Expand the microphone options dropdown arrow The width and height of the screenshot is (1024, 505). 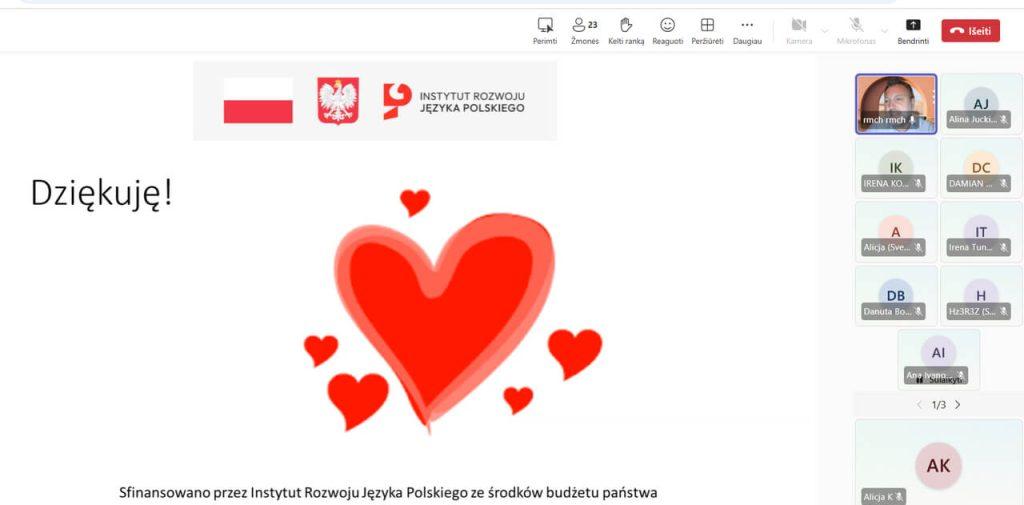884,31
